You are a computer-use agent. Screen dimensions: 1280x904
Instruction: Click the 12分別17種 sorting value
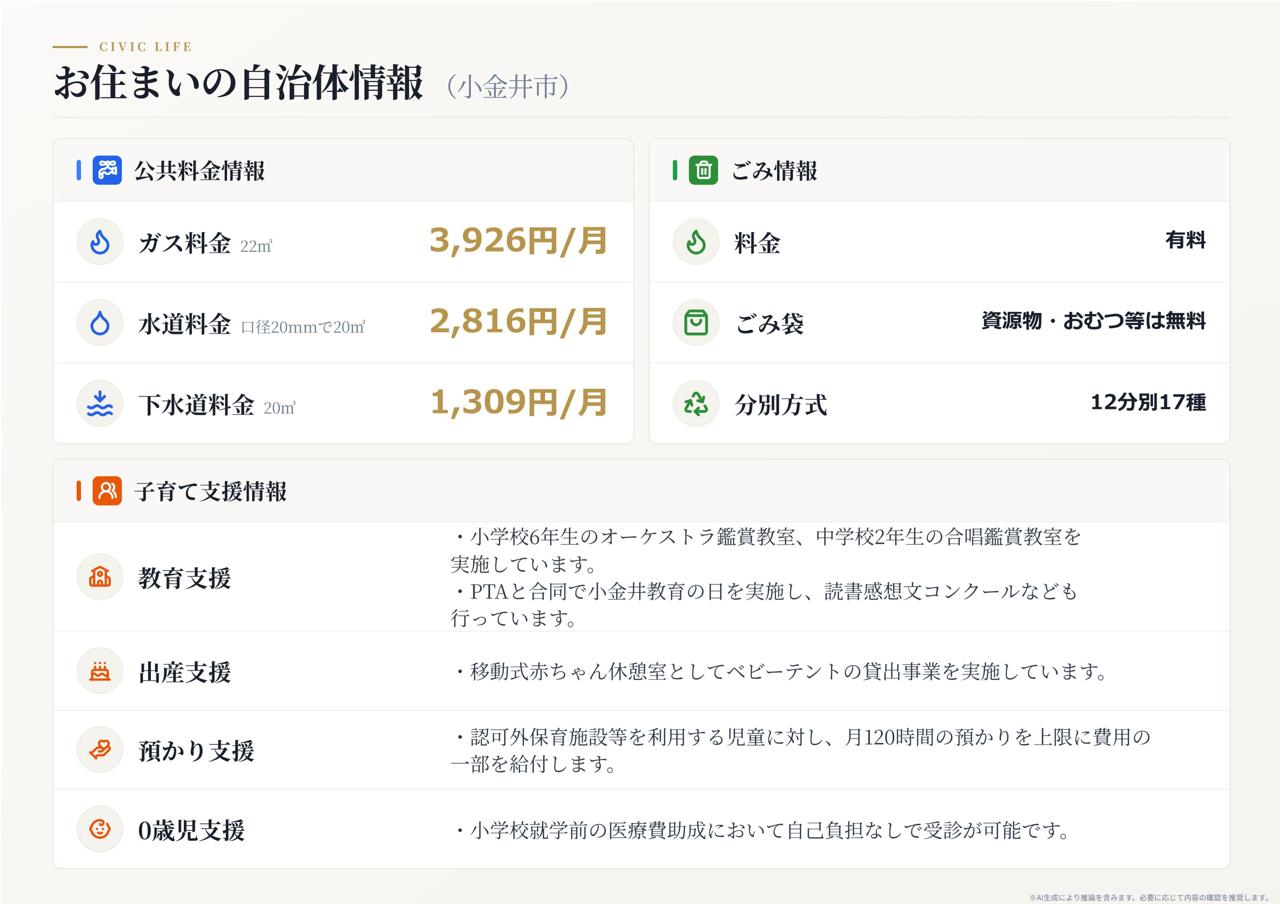[x=1148, y=403]
